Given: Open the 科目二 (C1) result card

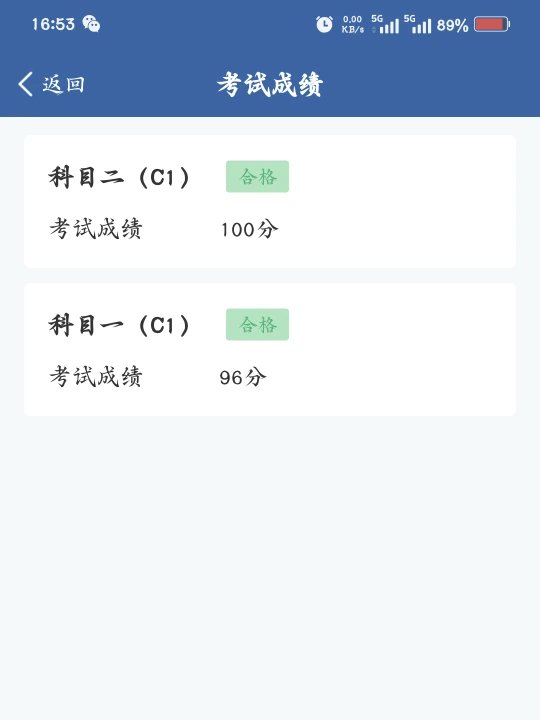Looking at the screenshot, I should pos(270,202).
